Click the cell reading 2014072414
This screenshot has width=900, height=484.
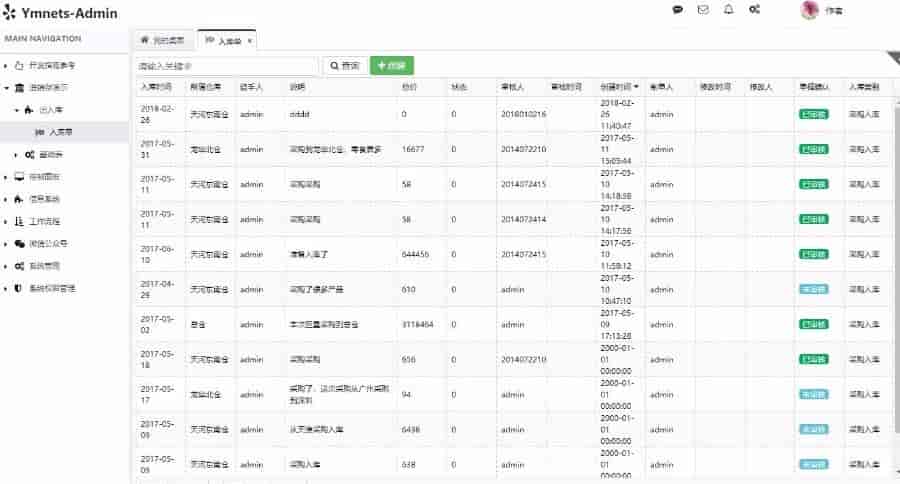pyautogui.click(x=523, y=219)
